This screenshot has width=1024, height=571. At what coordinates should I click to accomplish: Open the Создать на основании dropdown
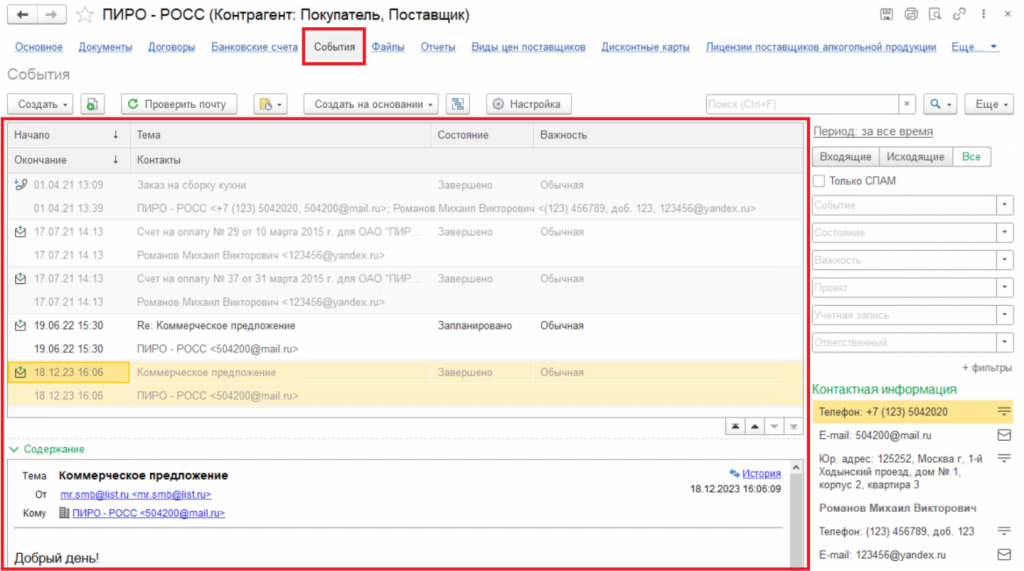click(371, 104)
